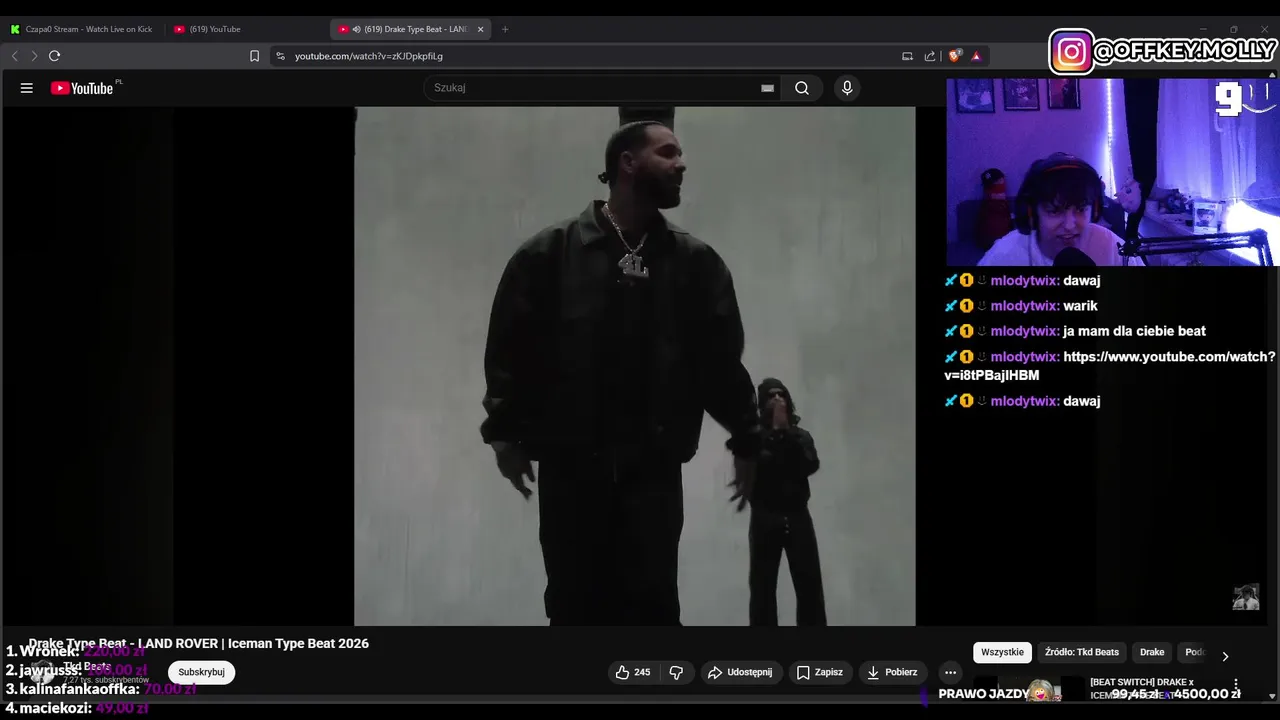1280x720 pixels.
Task: Open the Brave Rewards triangle icon
Action: coord(976,56)
